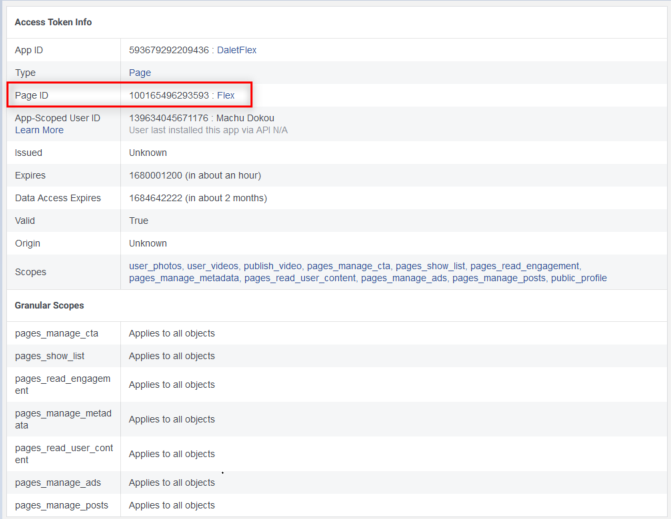Click 'Applies to all objects' for pages_manage_metadata

coord(172,419)
